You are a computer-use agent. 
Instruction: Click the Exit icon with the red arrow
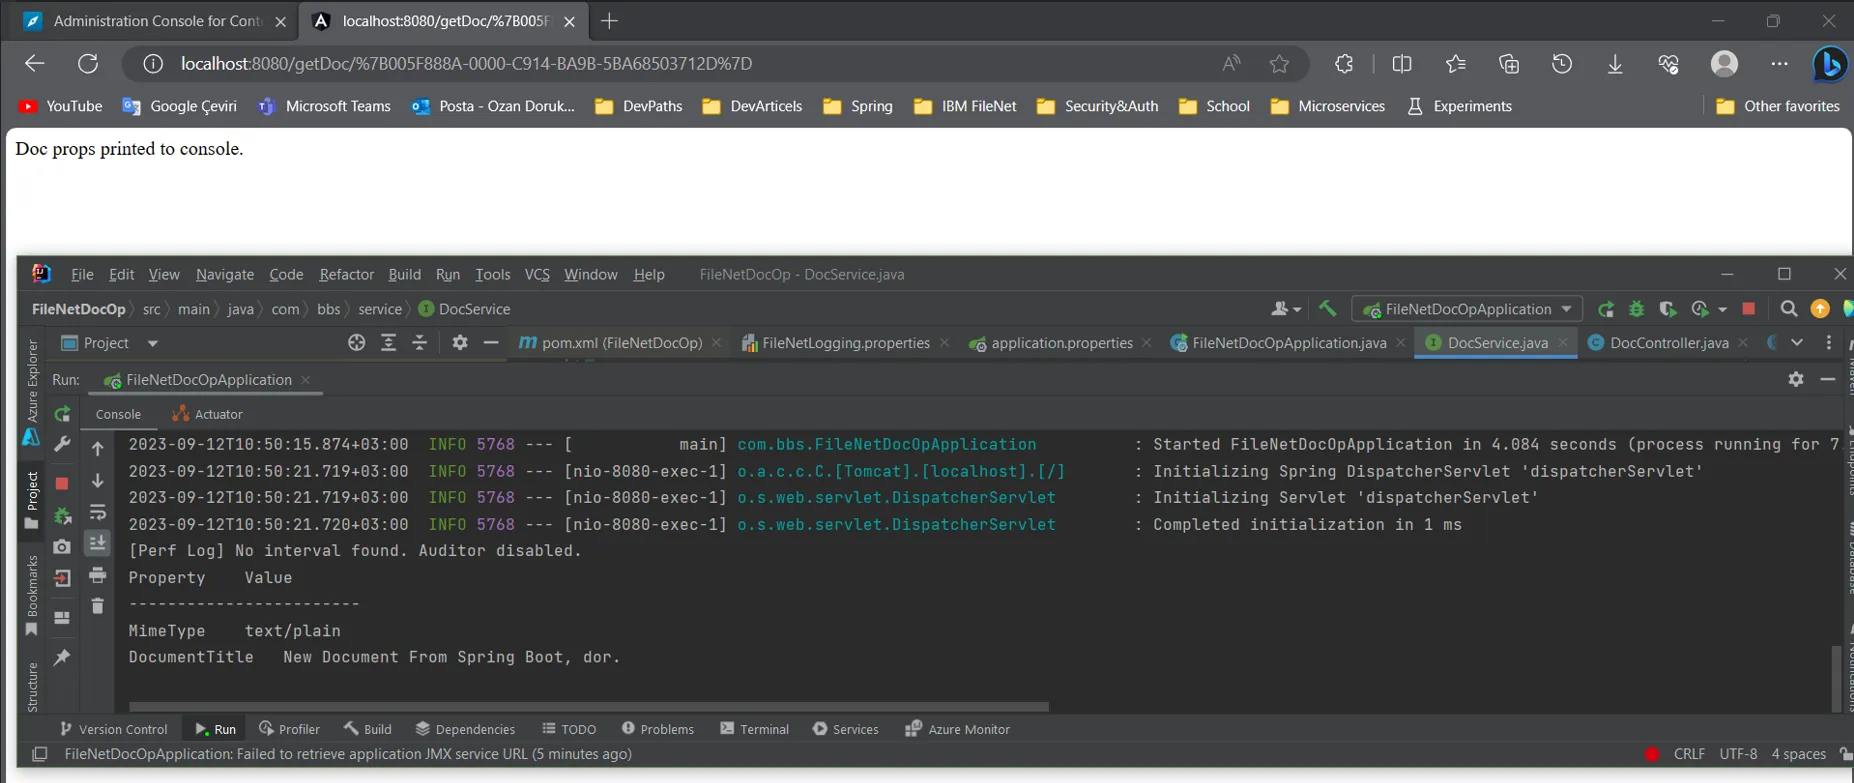coord(62,578)
